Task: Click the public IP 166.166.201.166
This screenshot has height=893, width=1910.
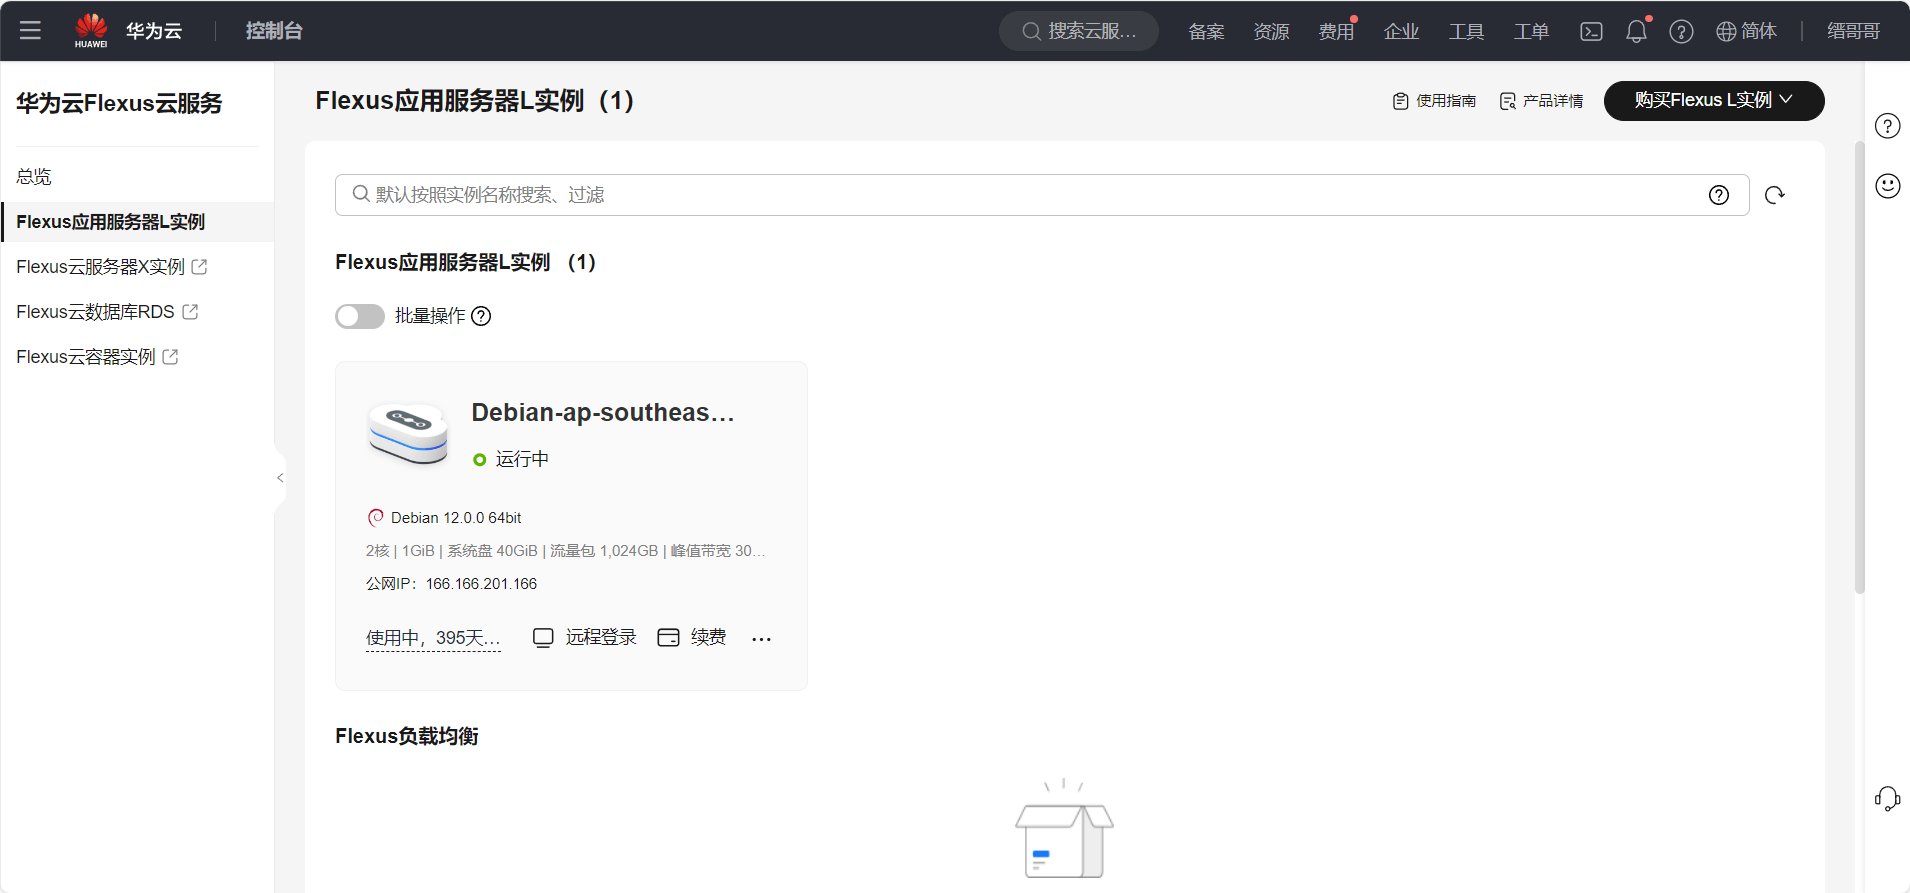Action: coord(481,584)
